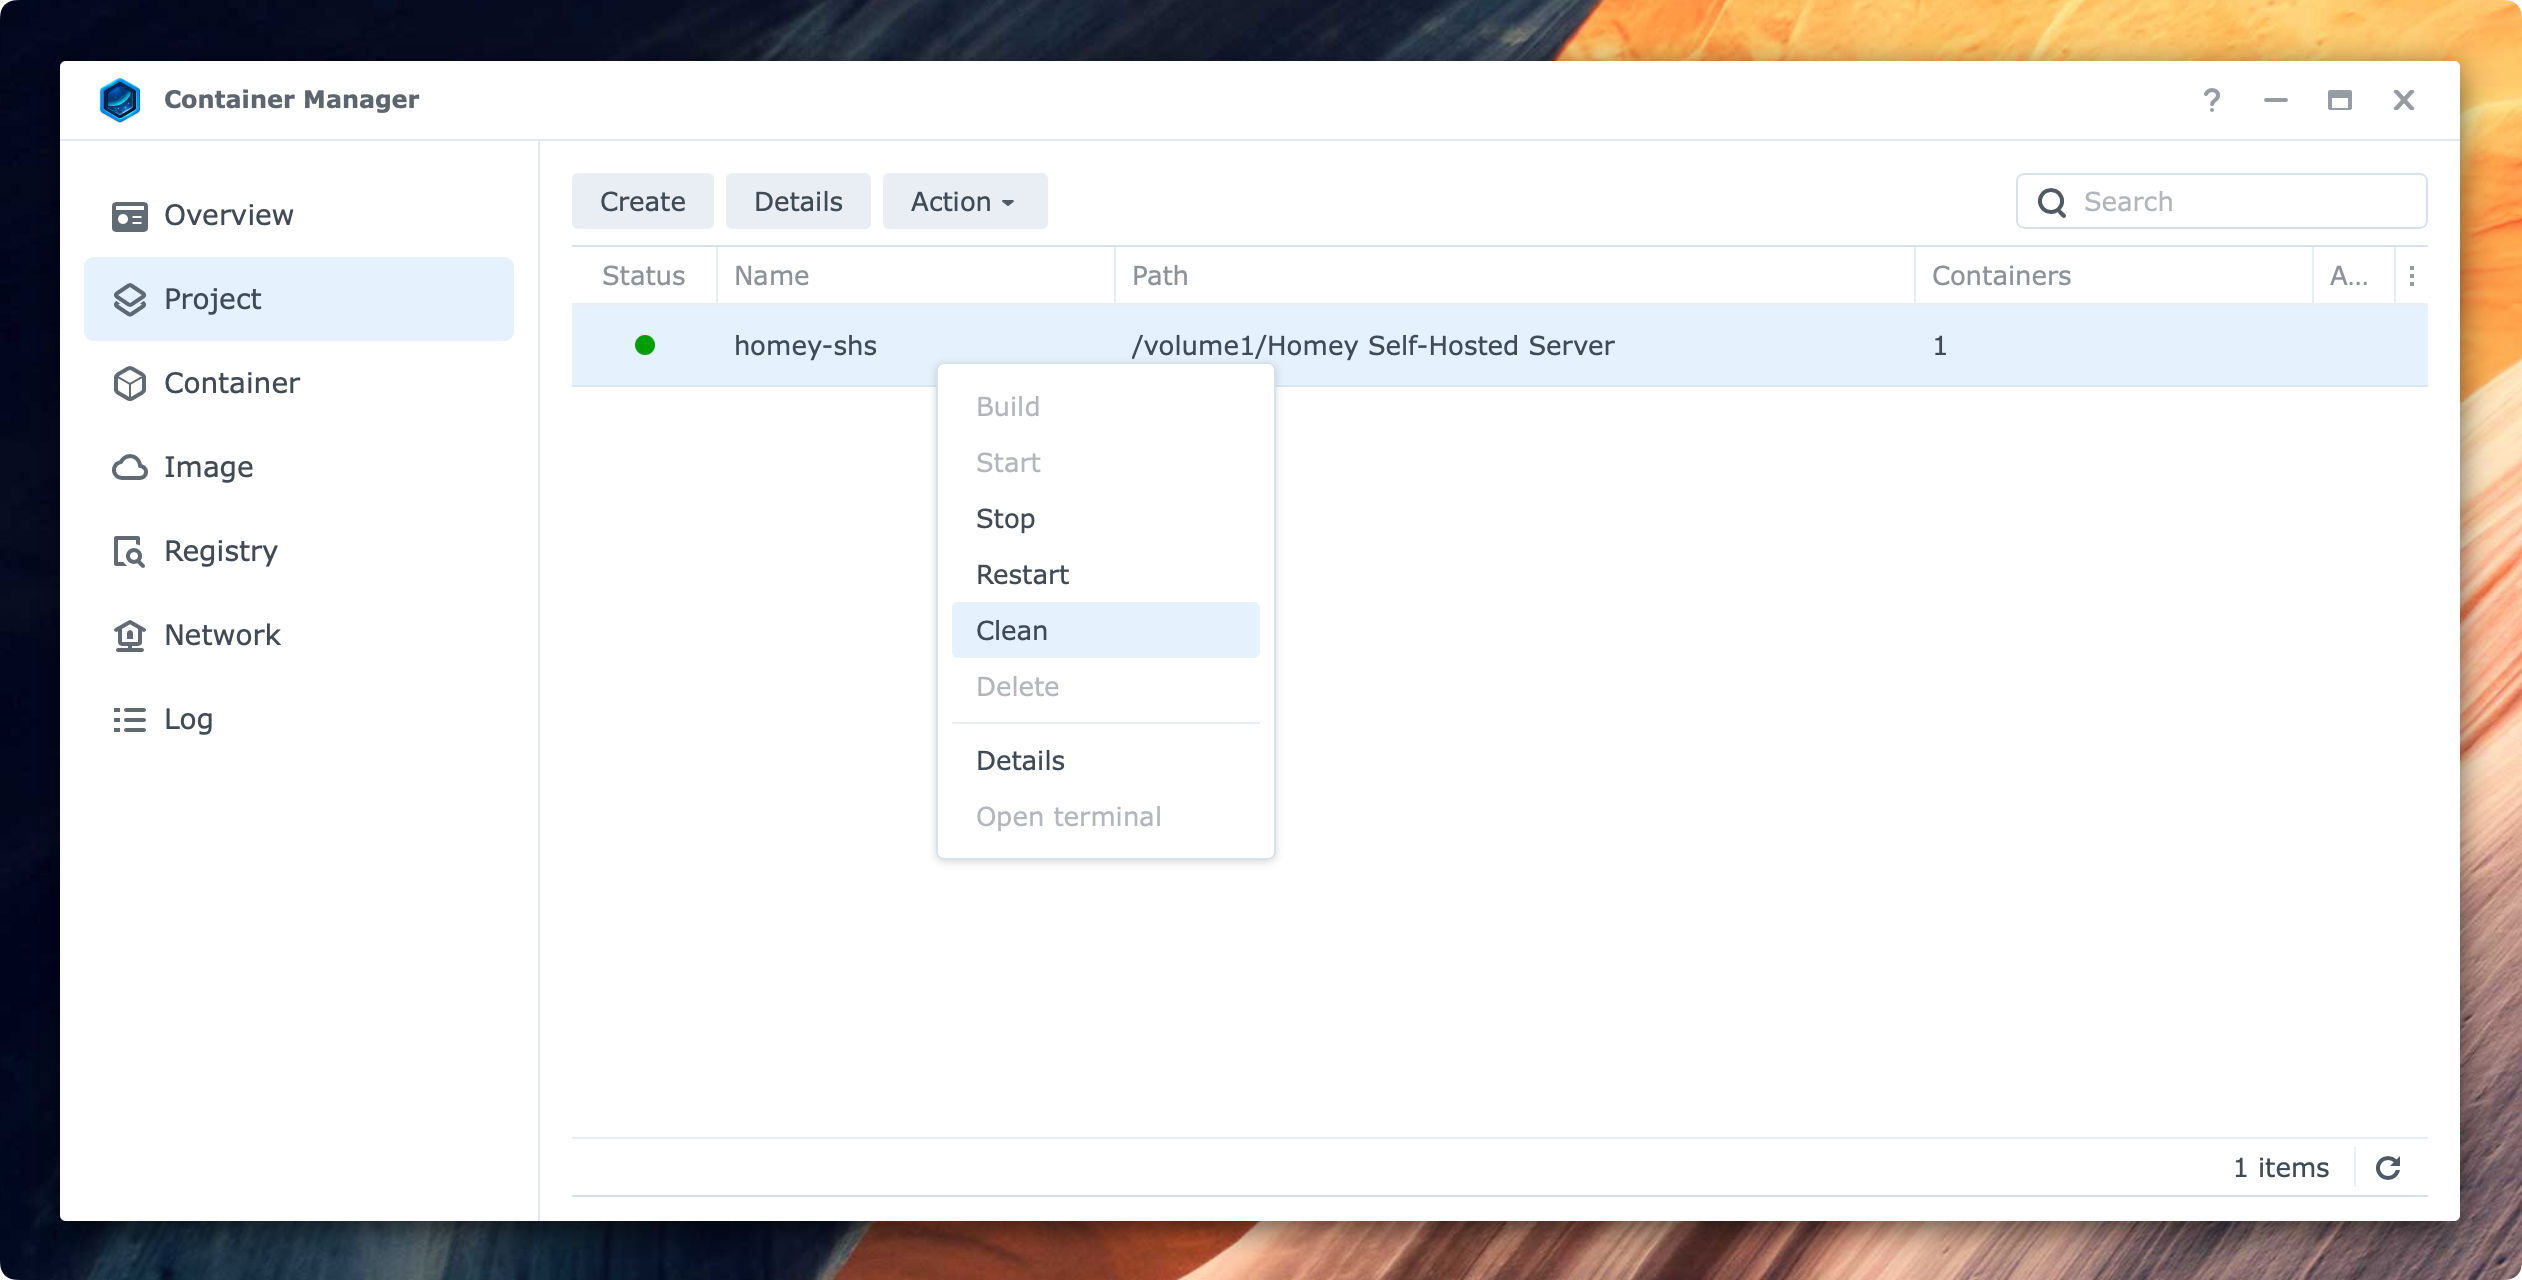Open the Overview sidebar section
The width and height of the screenshot is (2522, 1280).
(228, 214)
